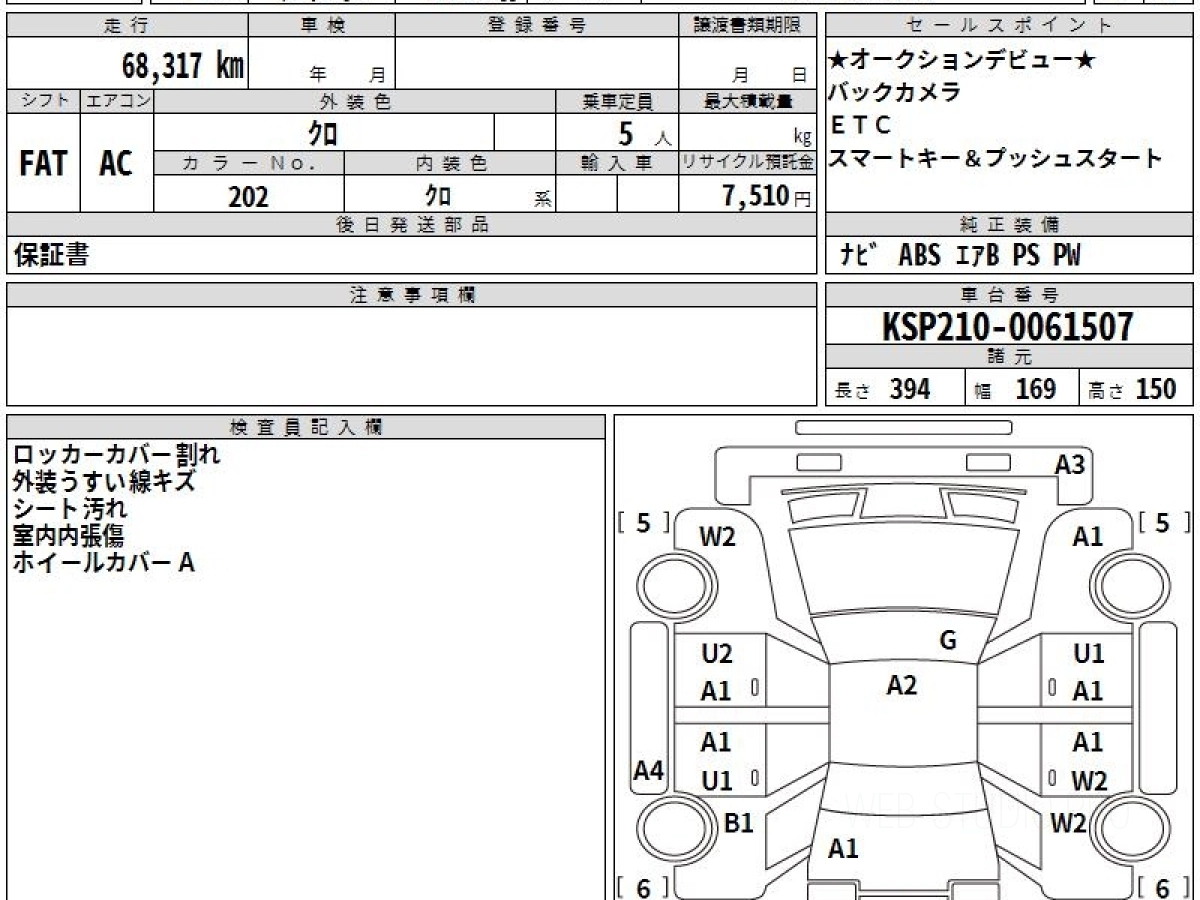
Task: Click ABS in the equipment row
Action: pos(919,255)
